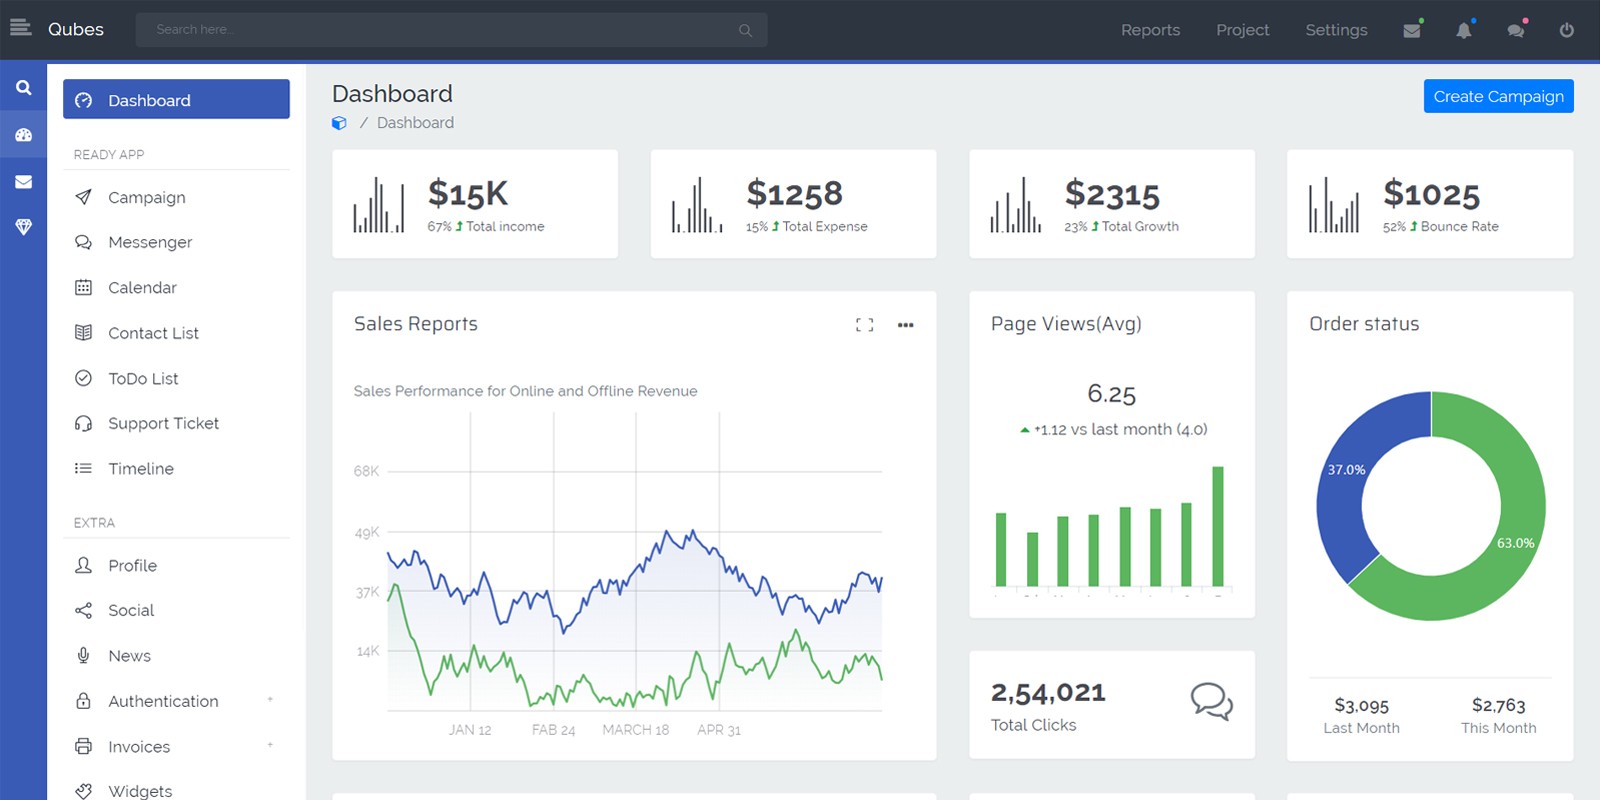The image size is (1600, 800).
Task: Open Sales Reports three-dot options menu
Action: [906, 325]
